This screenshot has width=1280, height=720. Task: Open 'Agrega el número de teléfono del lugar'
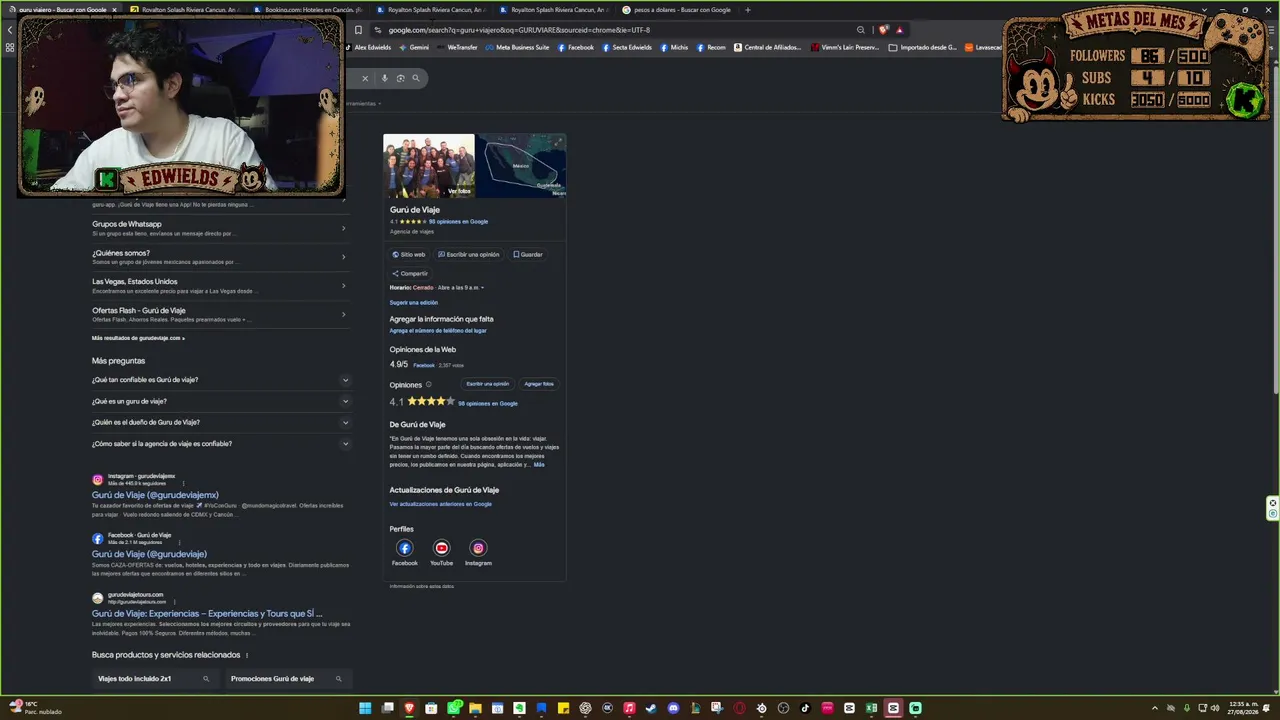438,330
